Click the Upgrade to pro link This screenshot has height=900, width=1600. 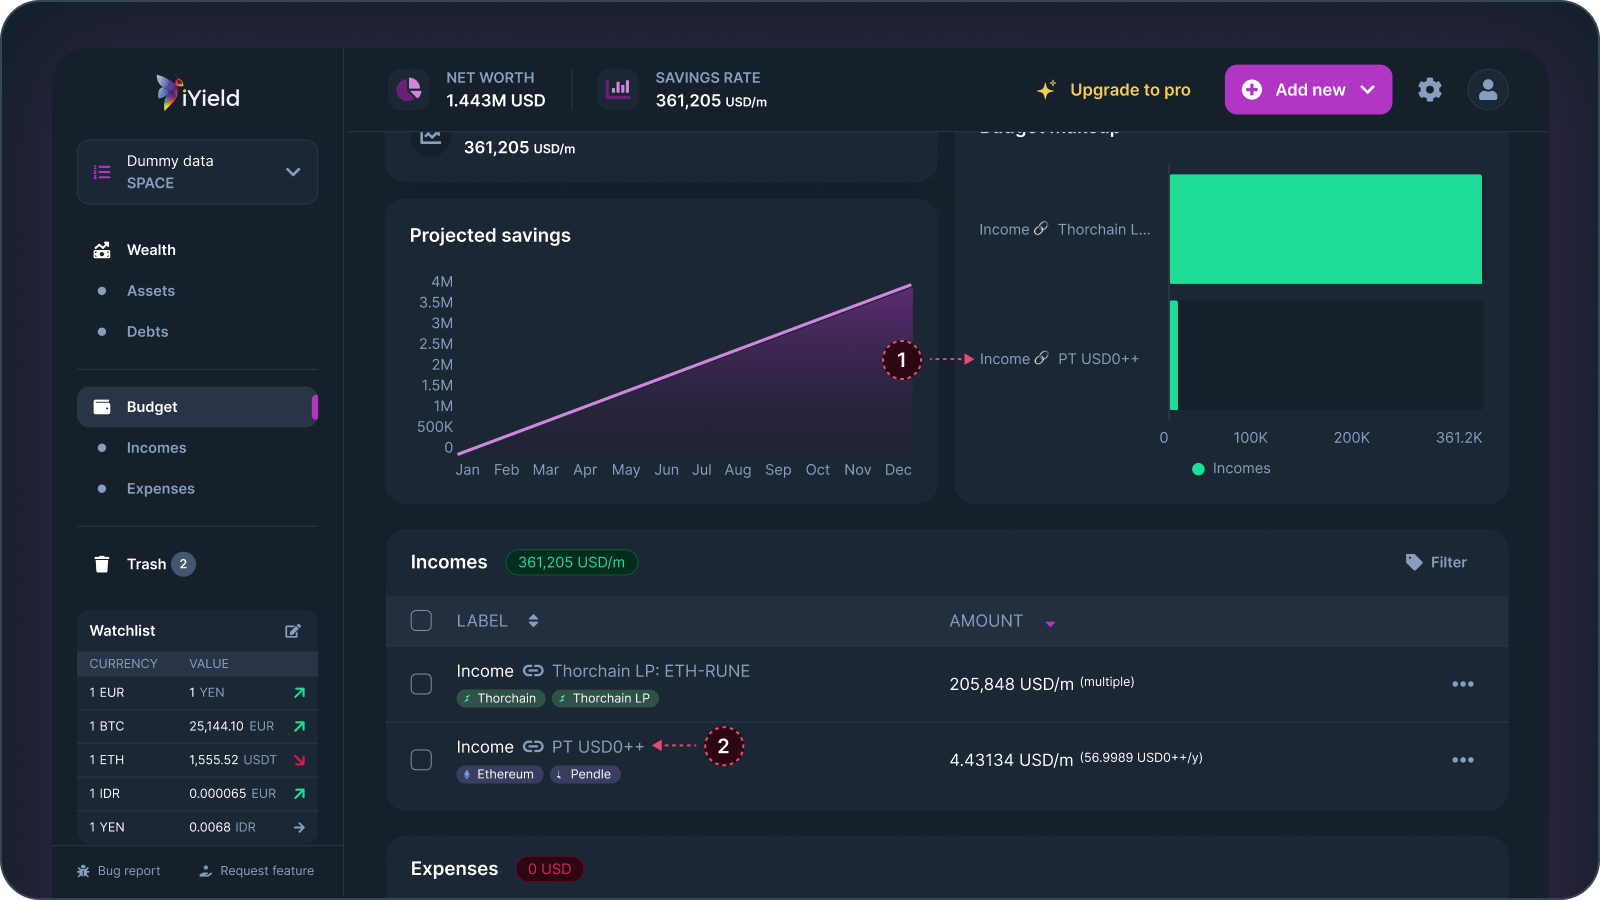[1130, 89]
